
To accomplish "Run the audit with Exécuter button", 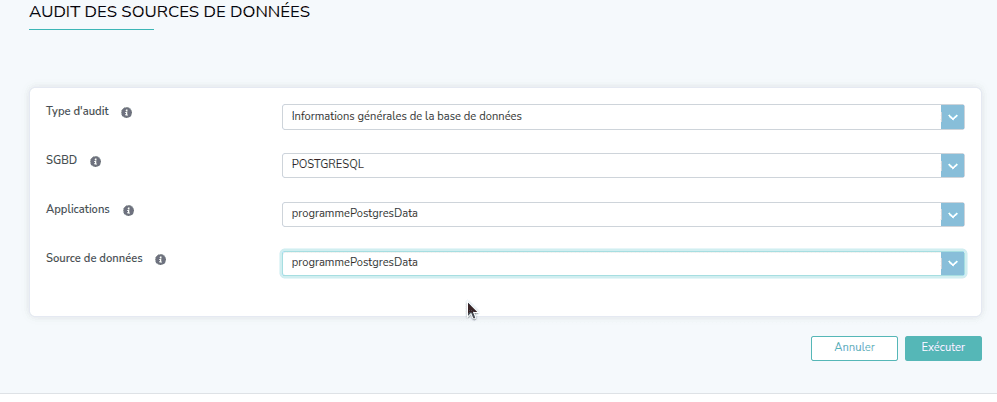I will tap(943, 348).
